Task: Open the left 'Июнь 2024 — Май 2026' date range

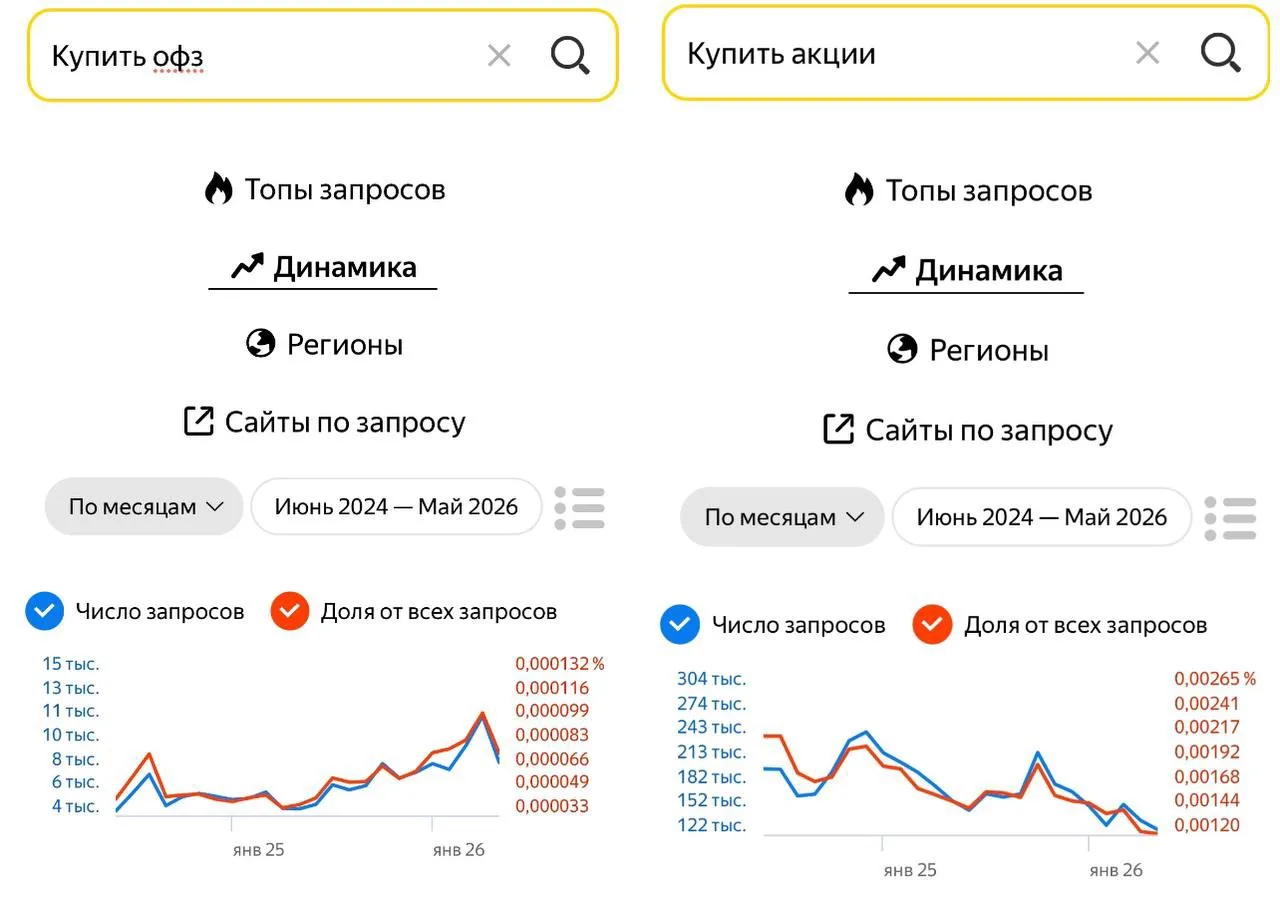Action: click(396, 507)
